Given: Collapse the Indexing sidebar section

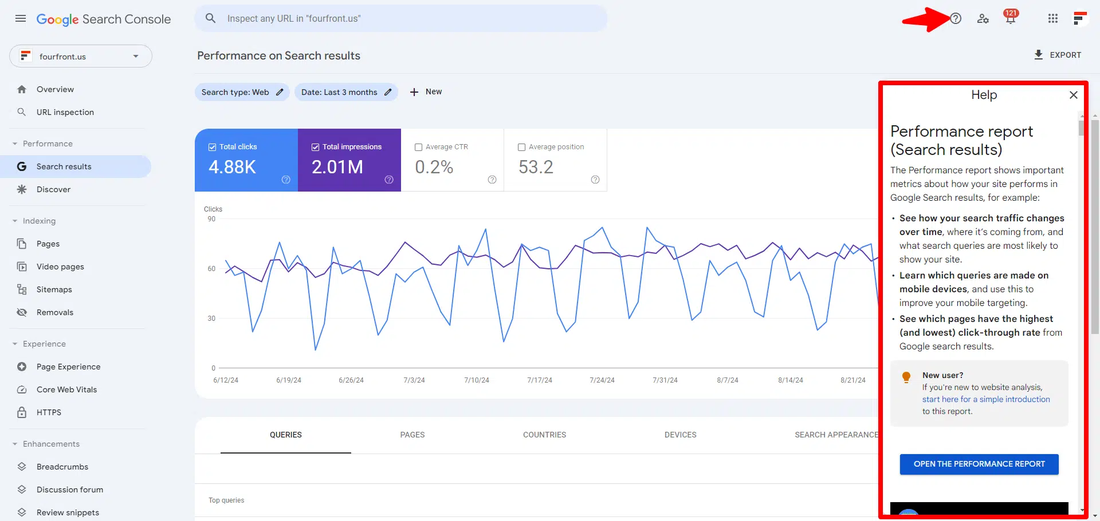Looking at the screenshot, I should (15, 221).
